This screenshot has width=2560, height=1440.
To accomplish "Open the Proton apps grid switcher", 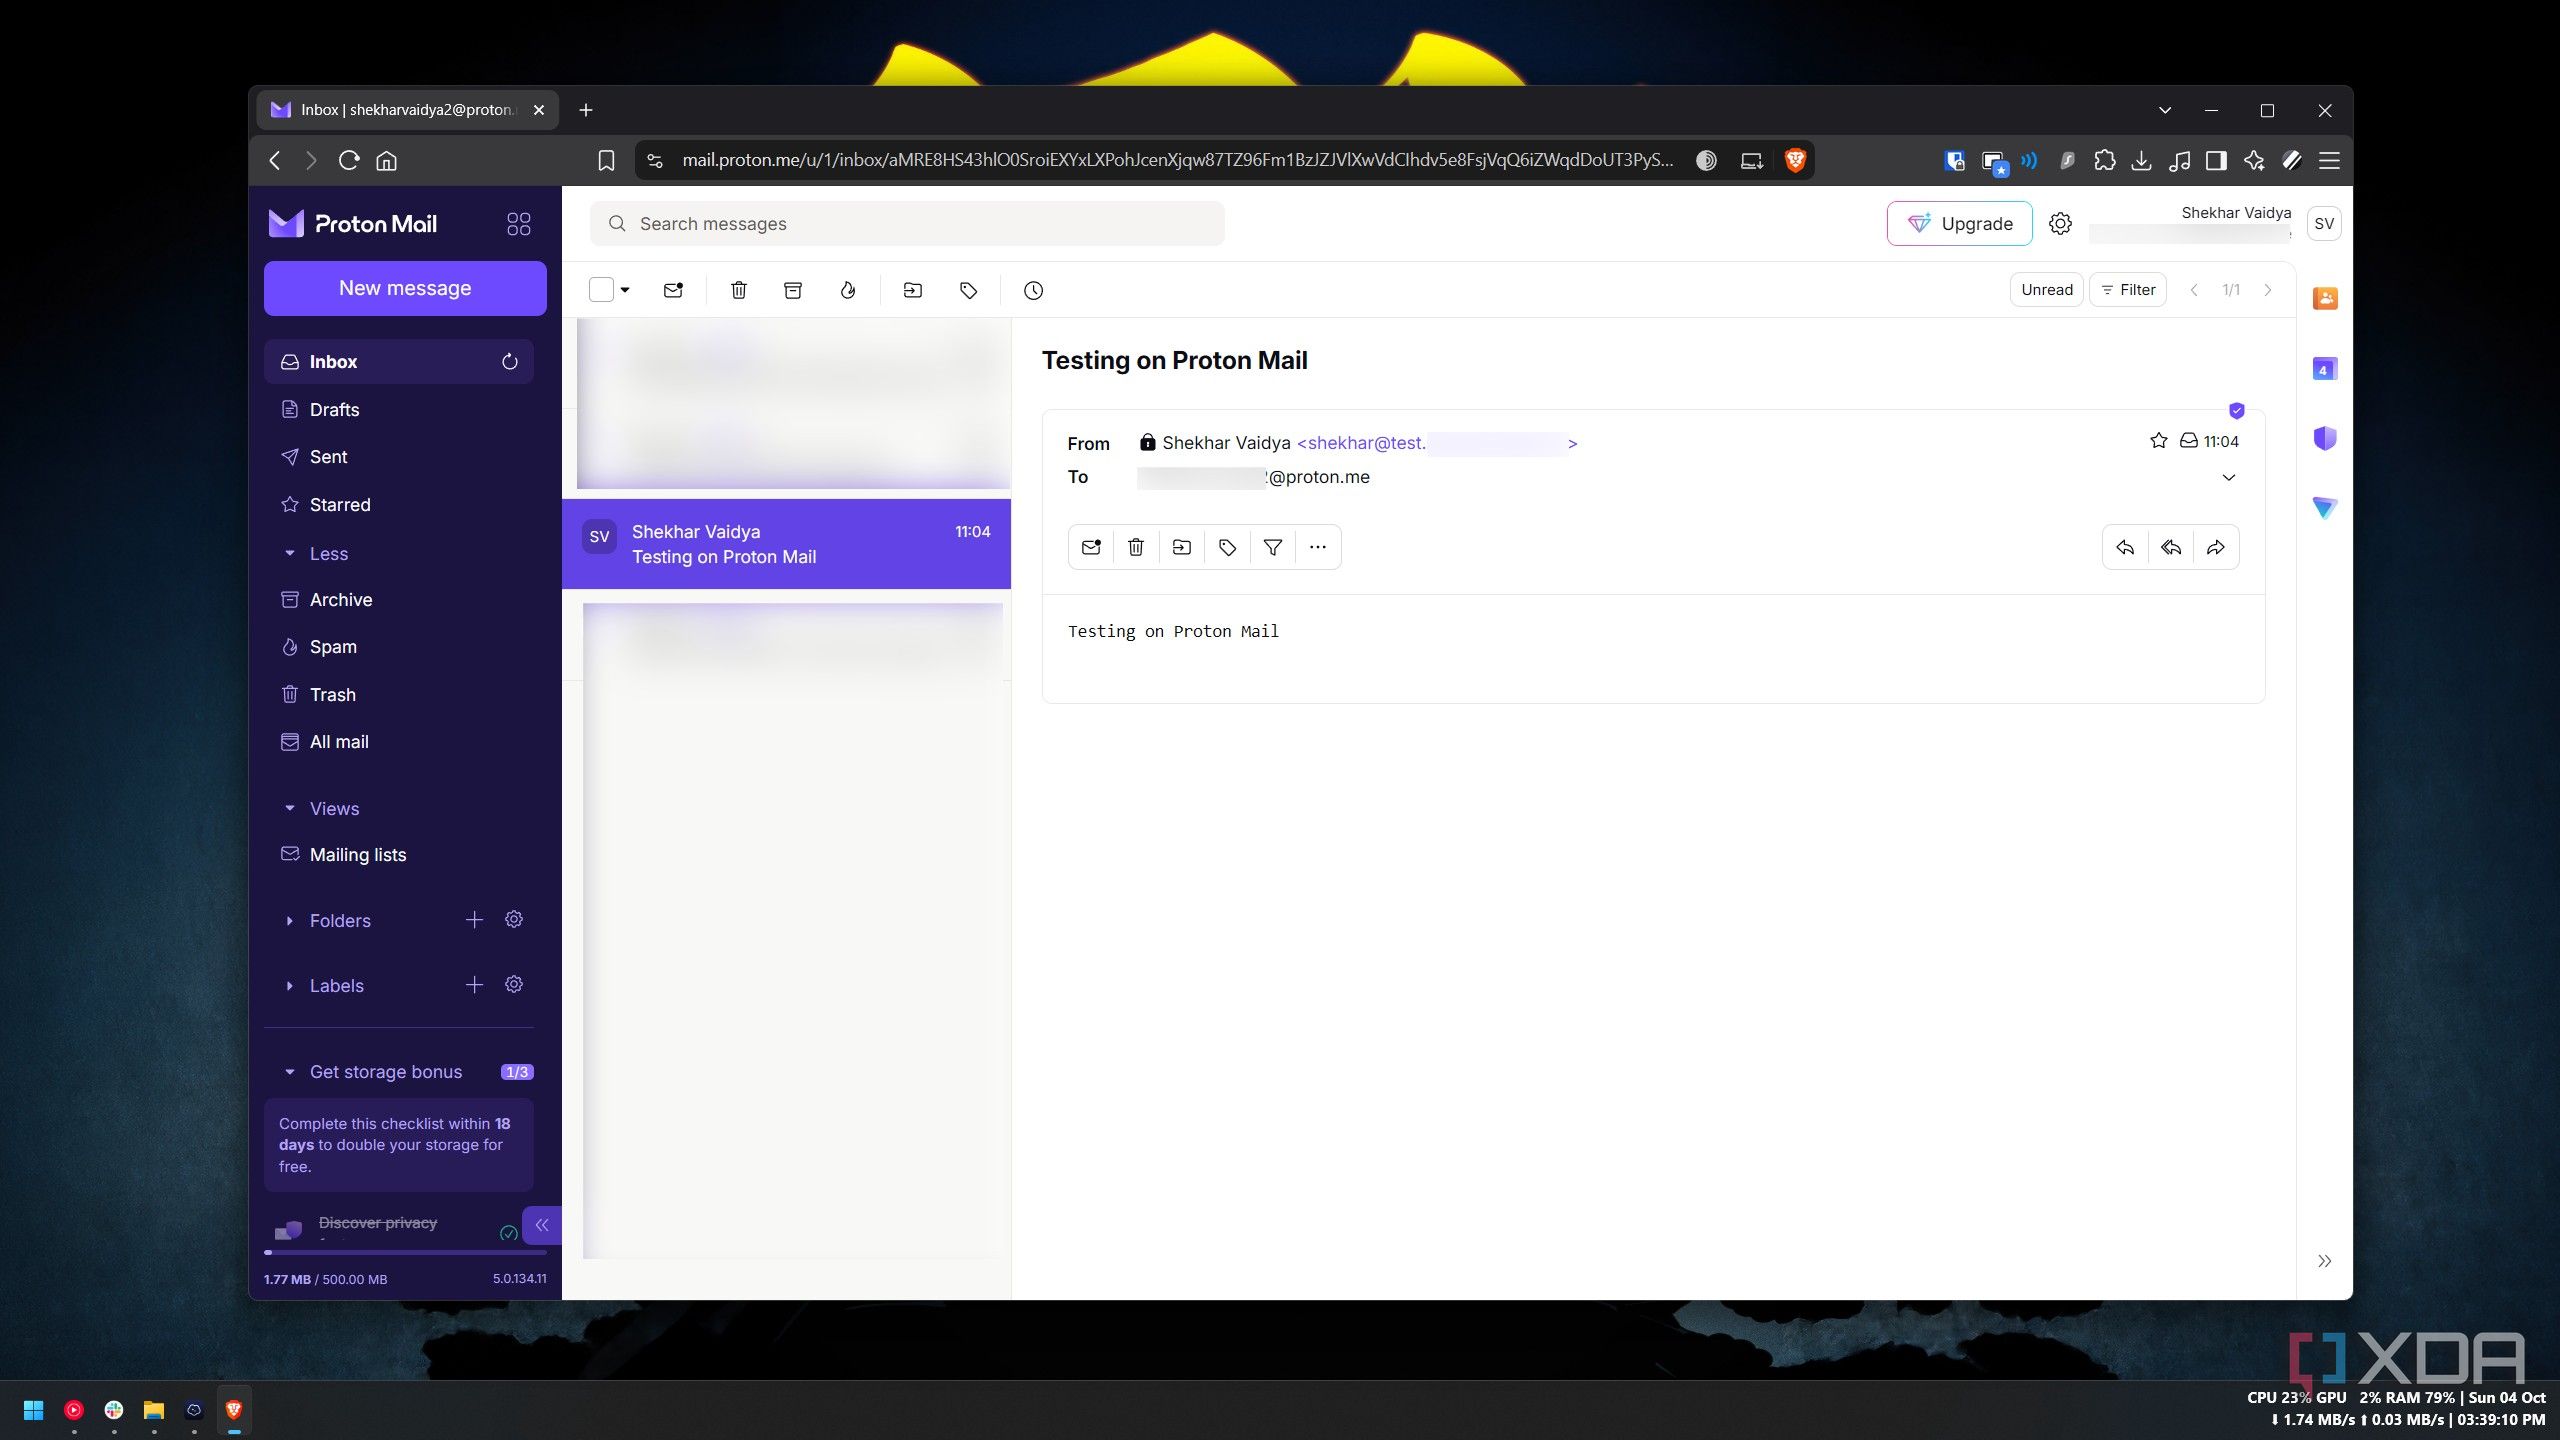I will (x=518, y=224).
